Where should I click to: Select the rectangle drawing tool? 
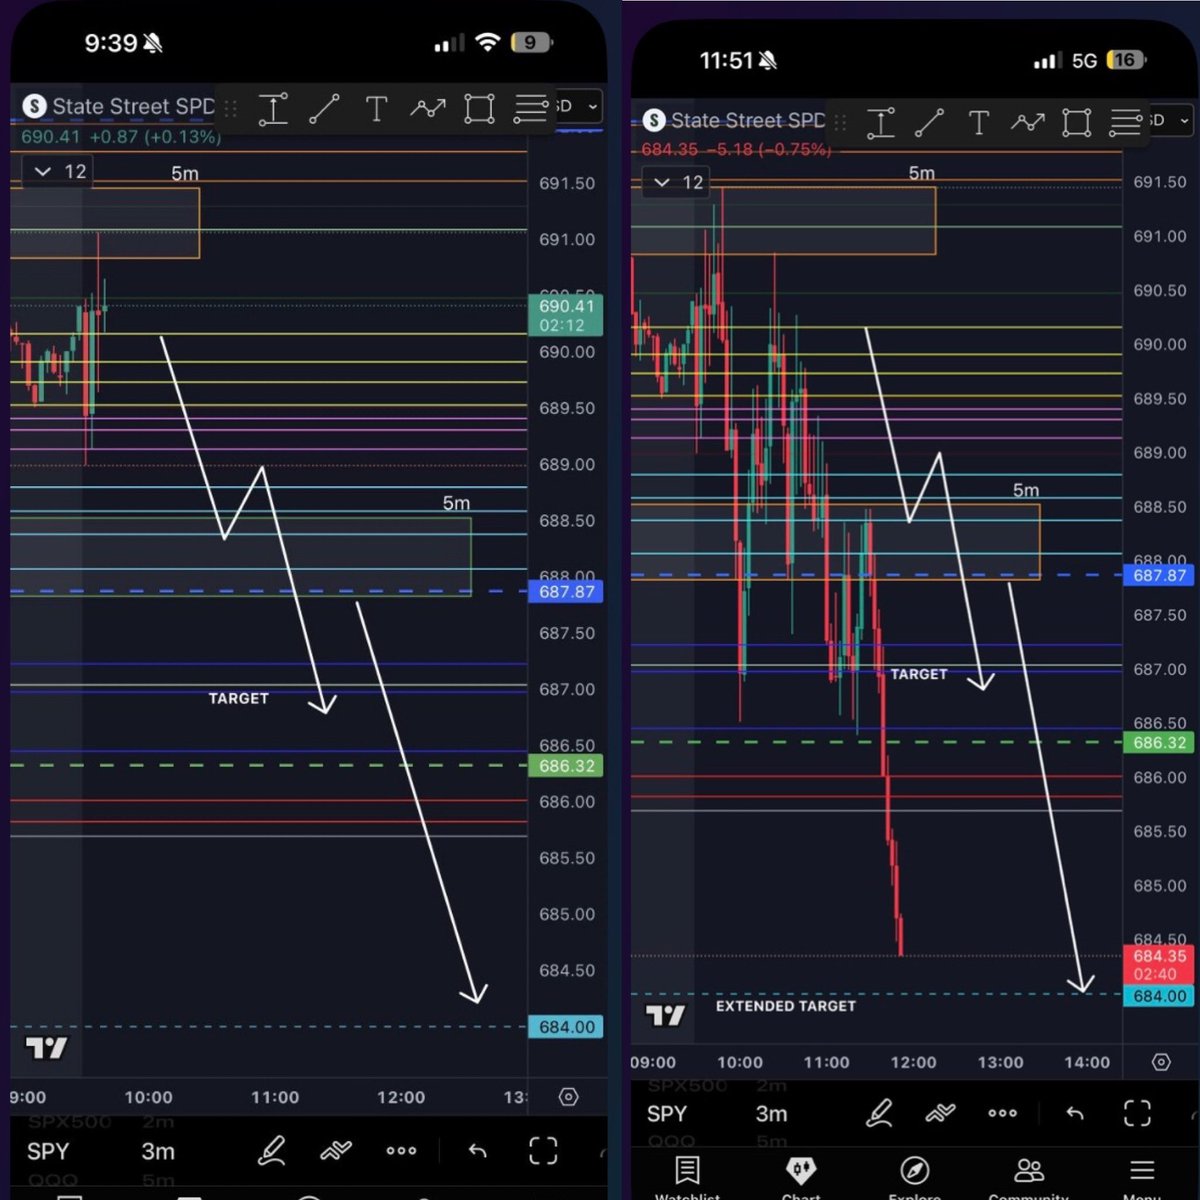1076,122
